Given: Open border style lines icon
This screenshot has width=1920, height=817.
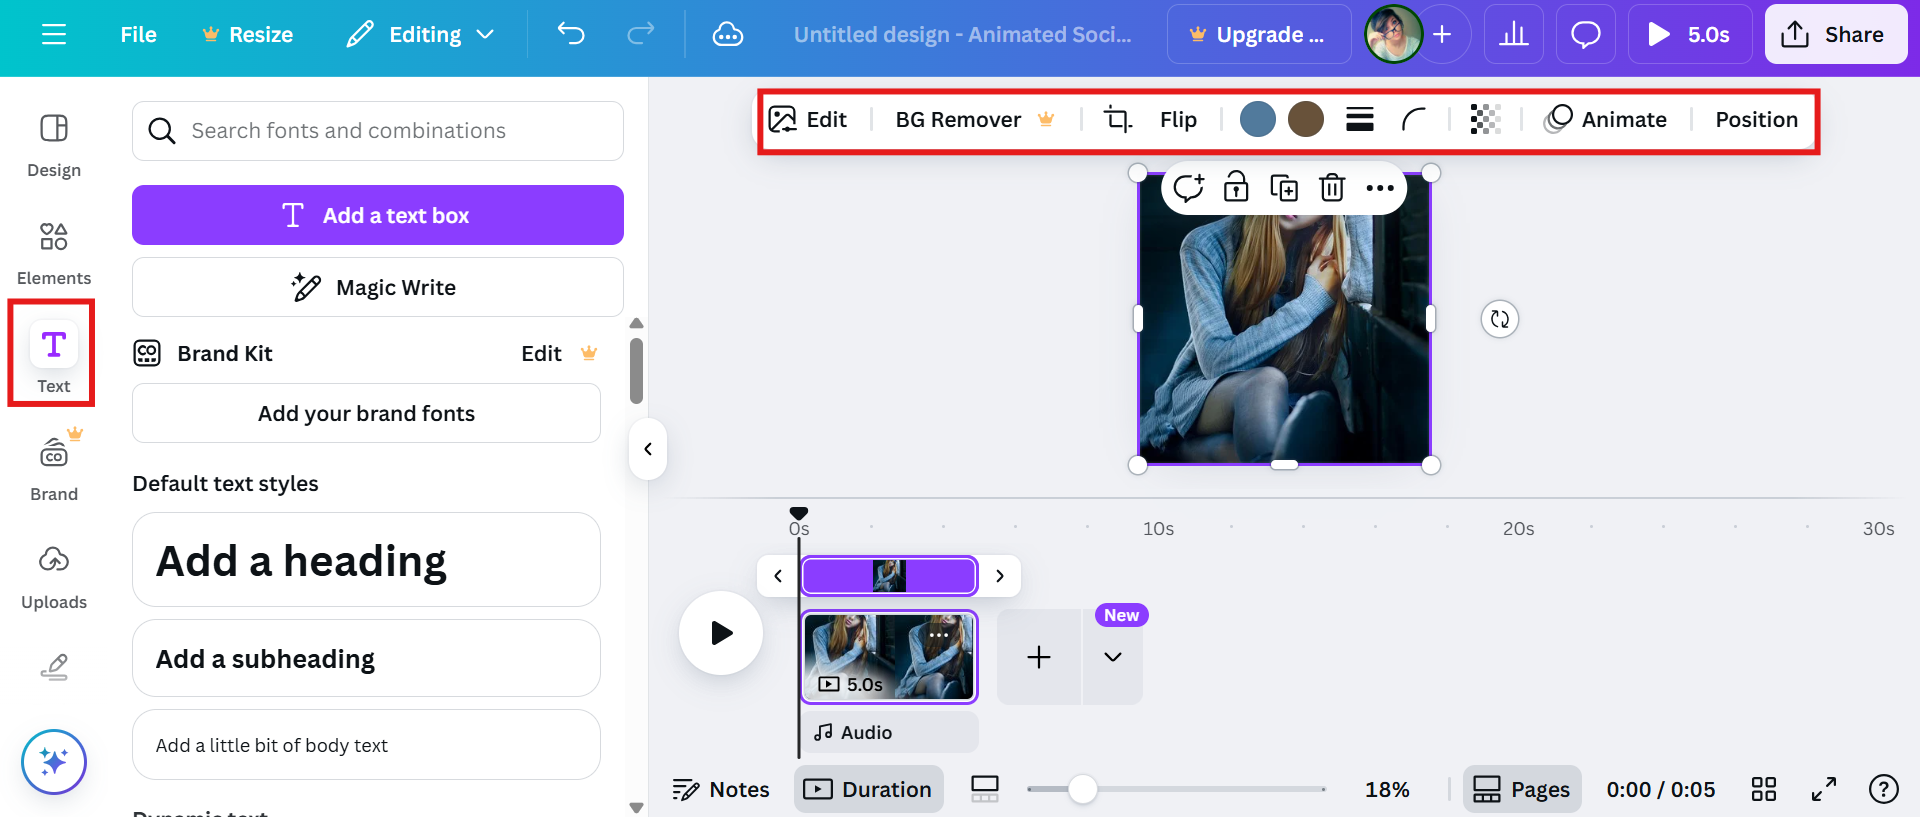Looking at the screenshot, I should click(1360, 120).
